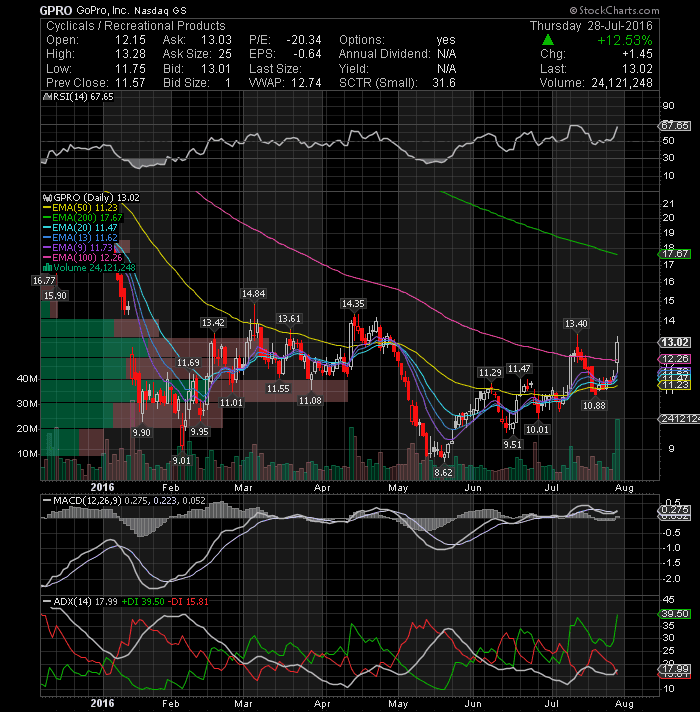Click the 10.88 price label
The width and height of the screenshot is (700, 712).
pos(594,405)
